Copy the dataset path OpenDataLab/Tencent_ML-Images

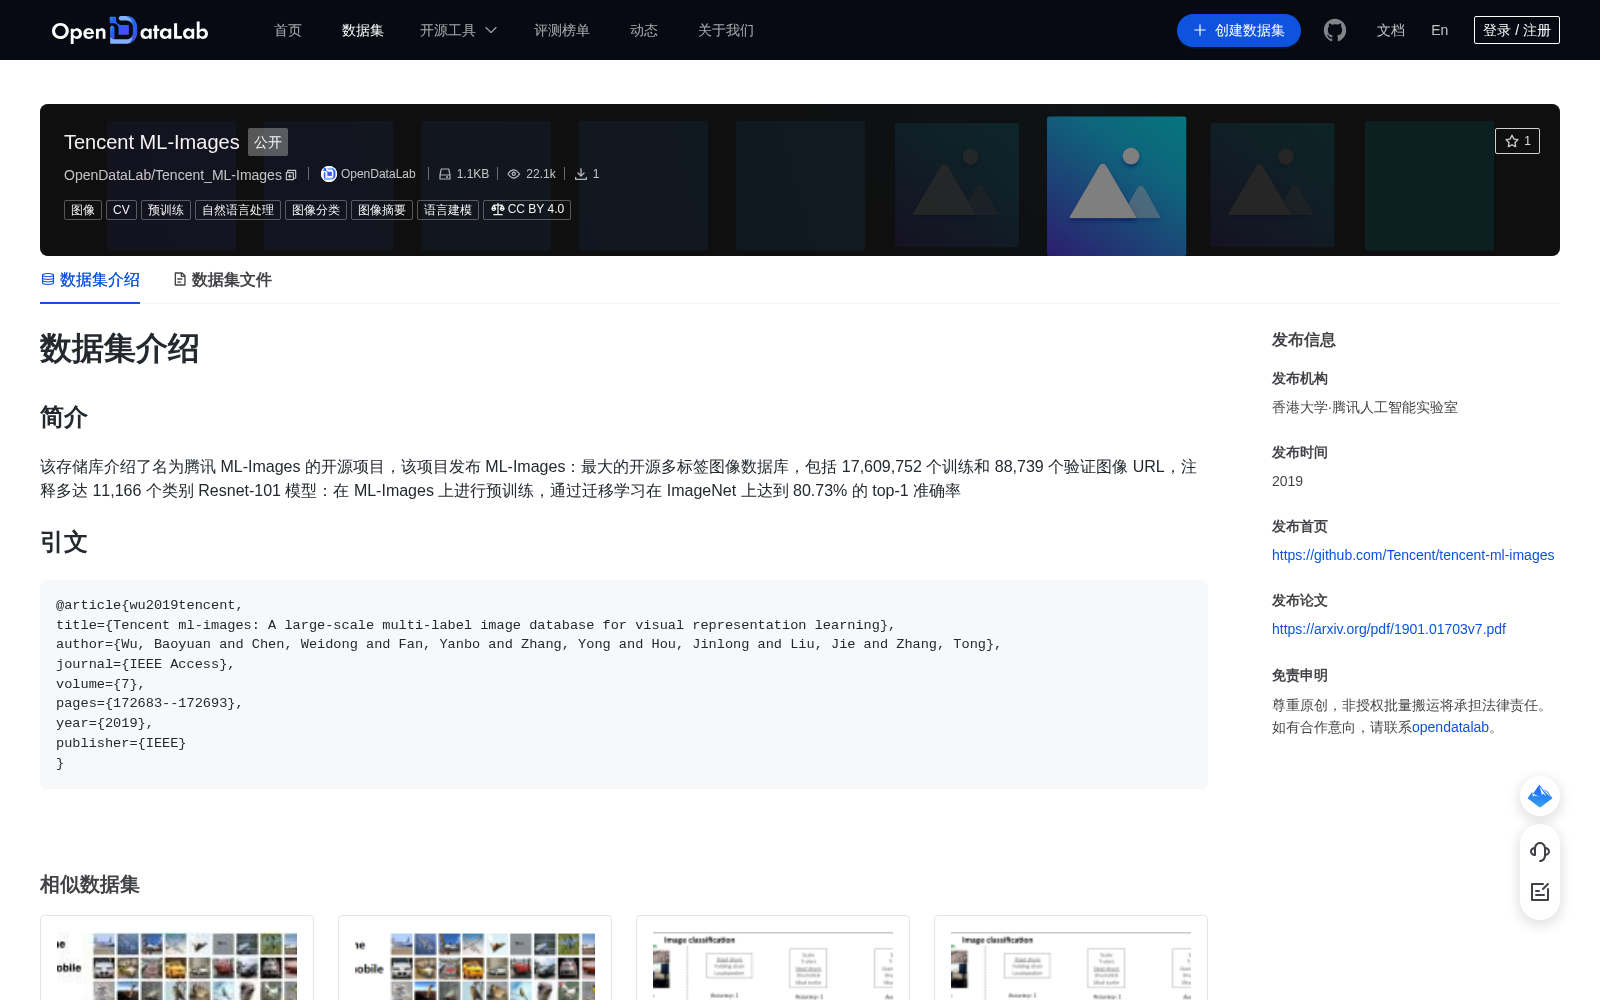(x=291, y=175)
